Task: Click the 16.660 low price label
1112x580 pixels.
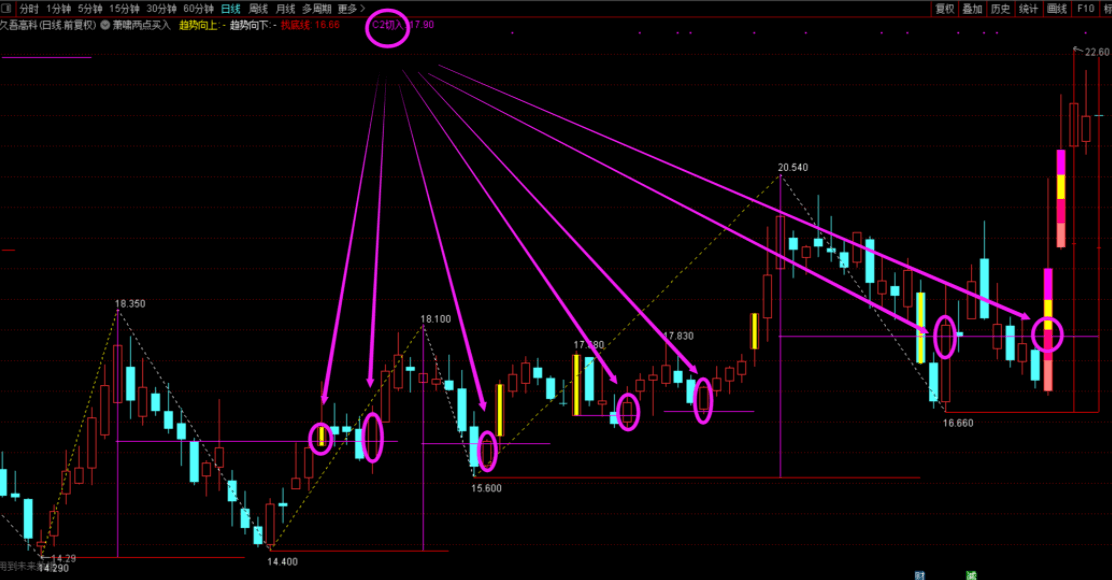Action: 957,423
